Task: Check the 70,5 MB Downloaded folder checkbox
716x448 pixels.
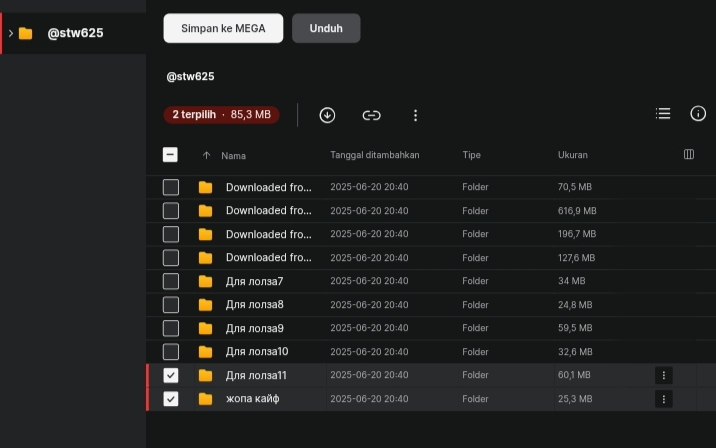Action: click(x=171, y=187)
